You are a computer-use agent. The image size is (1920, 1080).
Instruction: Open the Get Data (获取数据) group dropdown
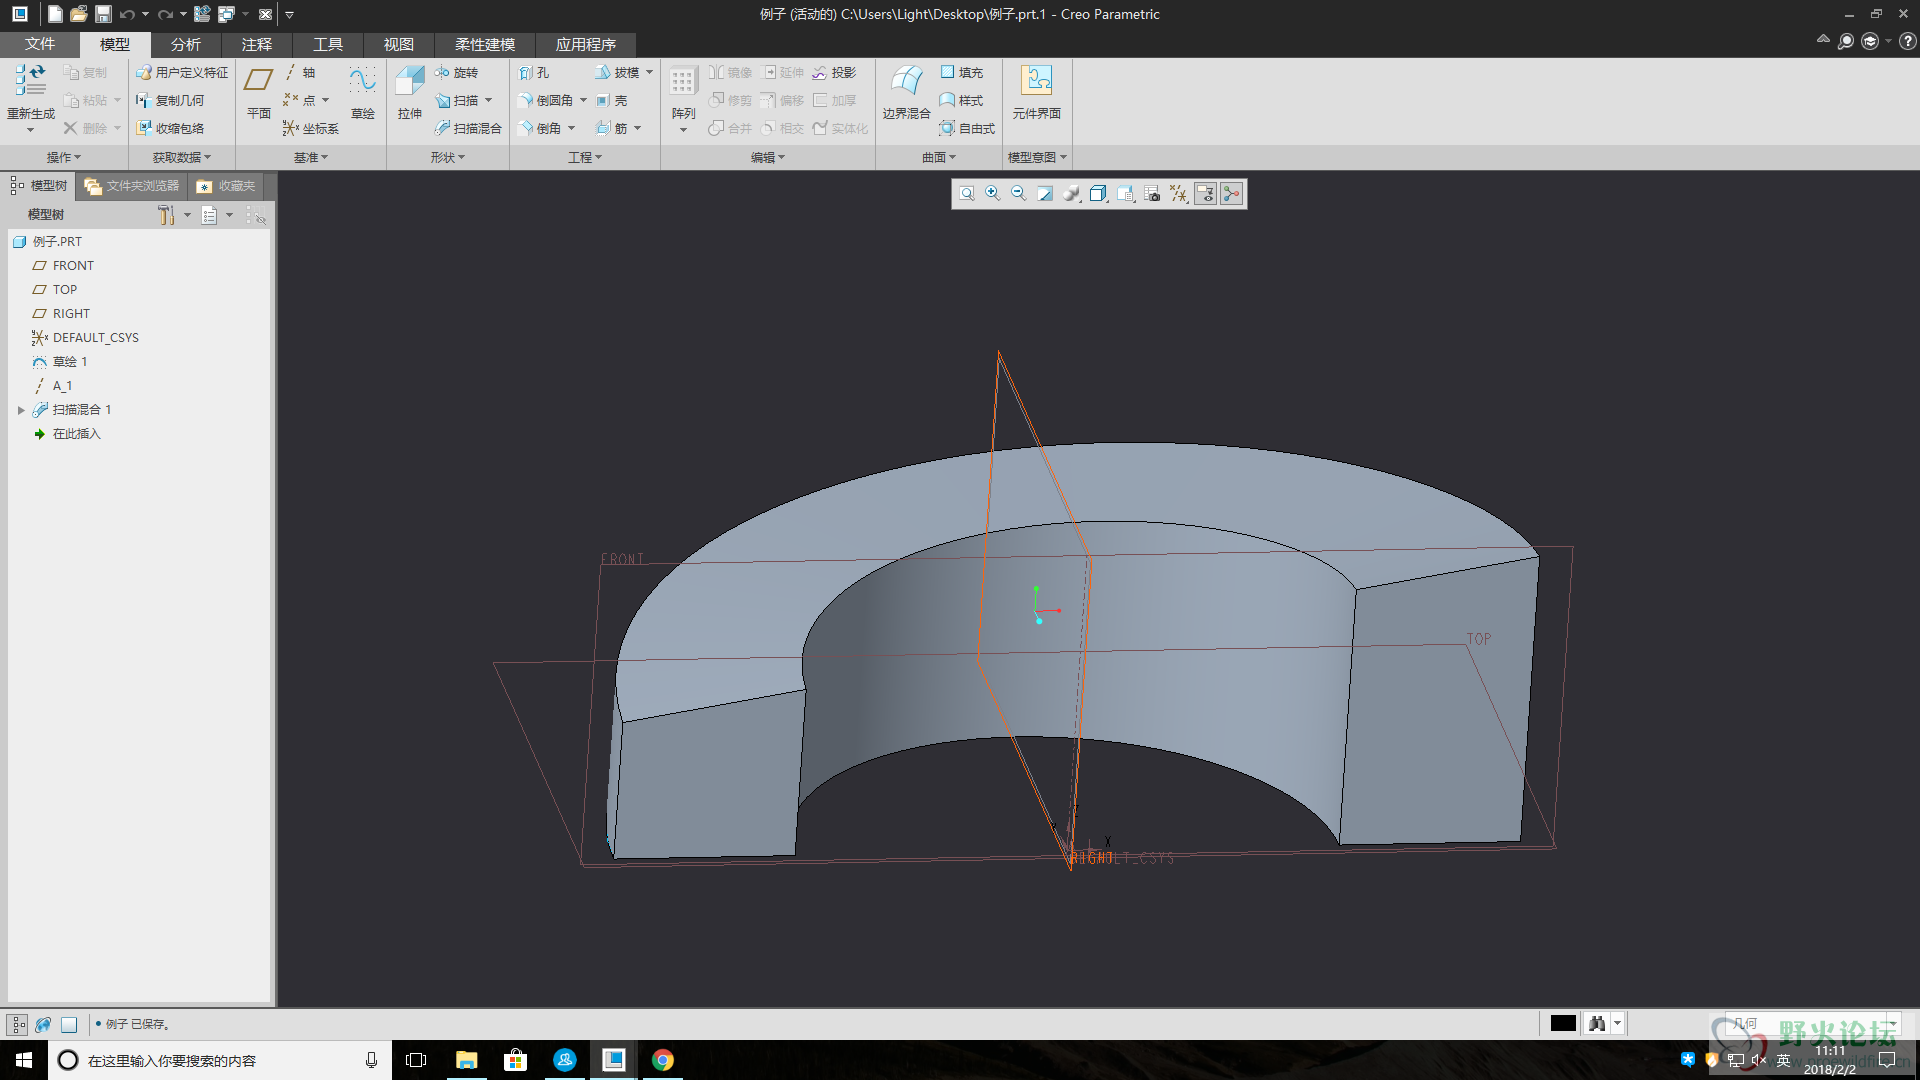pos(182,157)
